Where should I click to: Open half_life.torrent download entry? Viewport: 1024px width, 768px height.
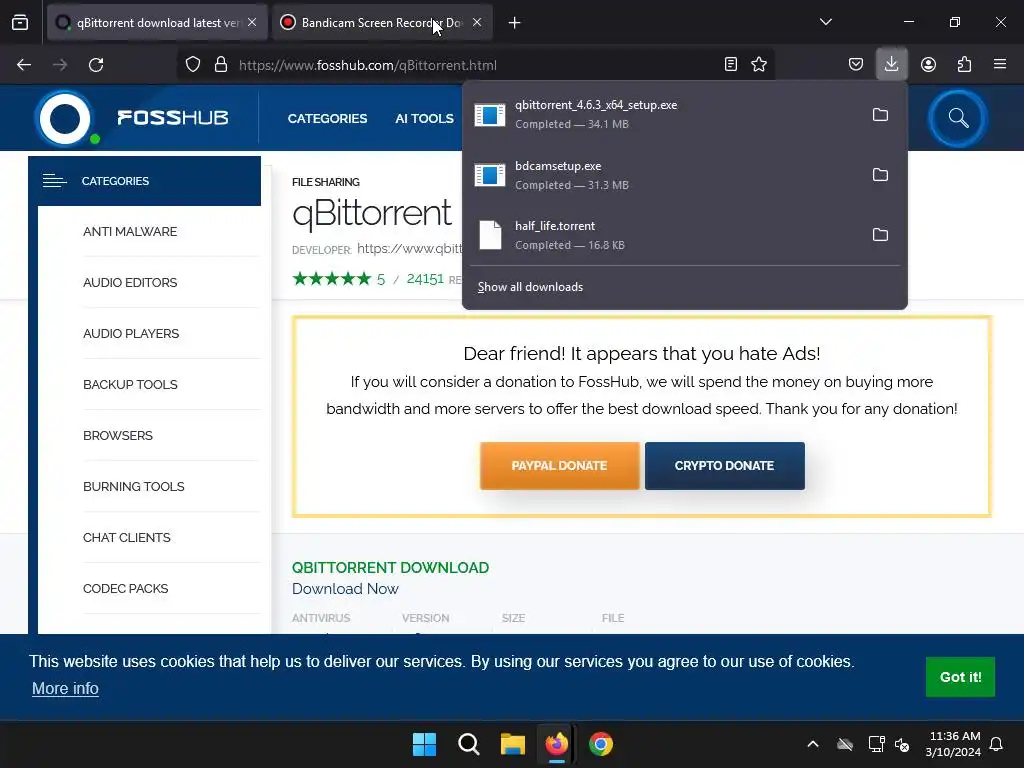pyautogui.click(x=666, y=235)
